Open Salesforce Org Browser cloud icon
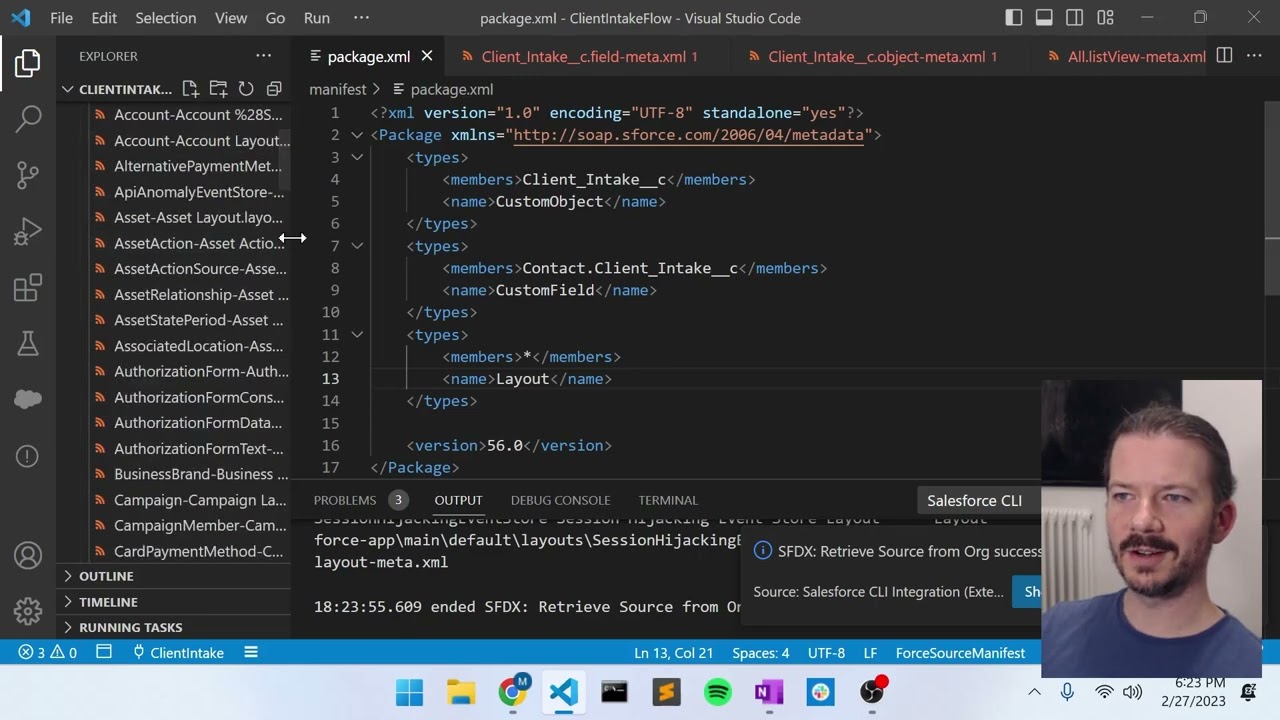This screenshot has height=720, width=1280. pos(28,399)
